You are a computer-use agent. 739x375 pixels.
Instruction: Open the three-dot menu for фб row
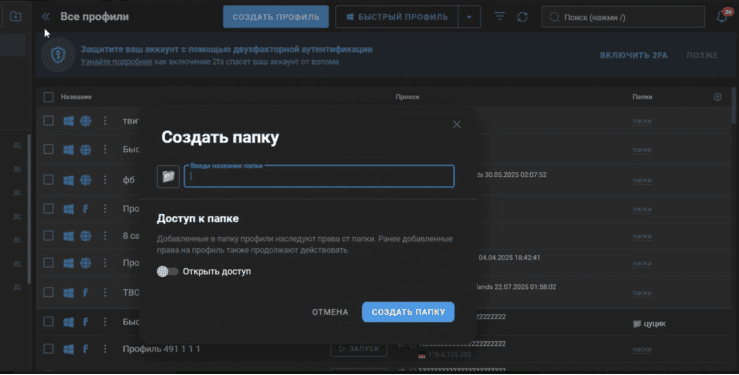(105, 180)
